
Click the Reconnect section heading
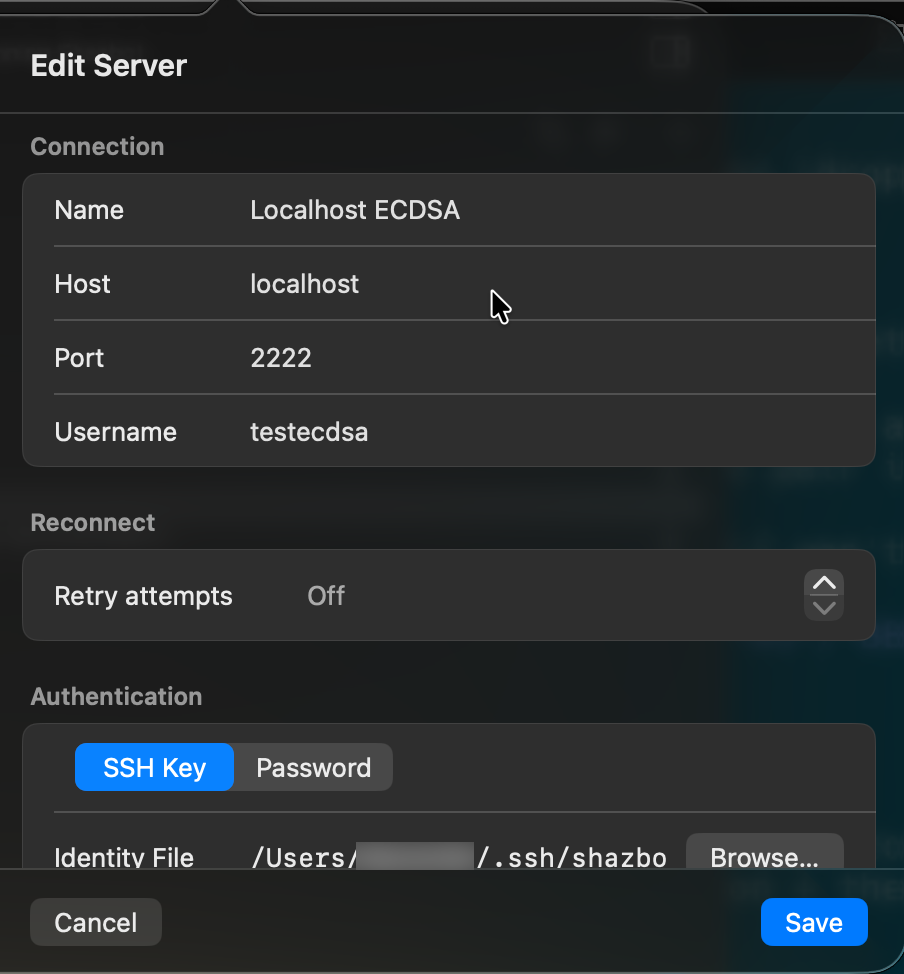(x=93, y=522)
